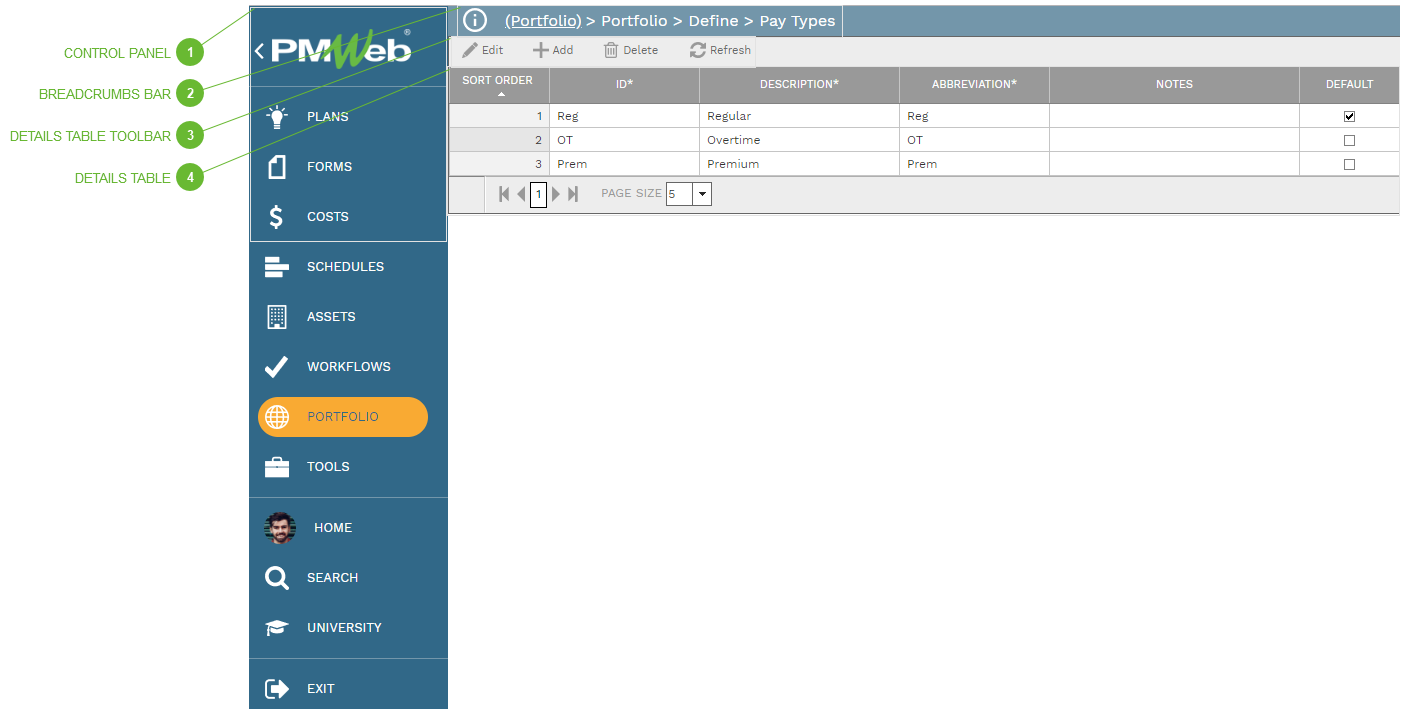Screen dimensions: 1405x712
Task: Select the Costs dollar sign icon
Action: pos(277,217)
